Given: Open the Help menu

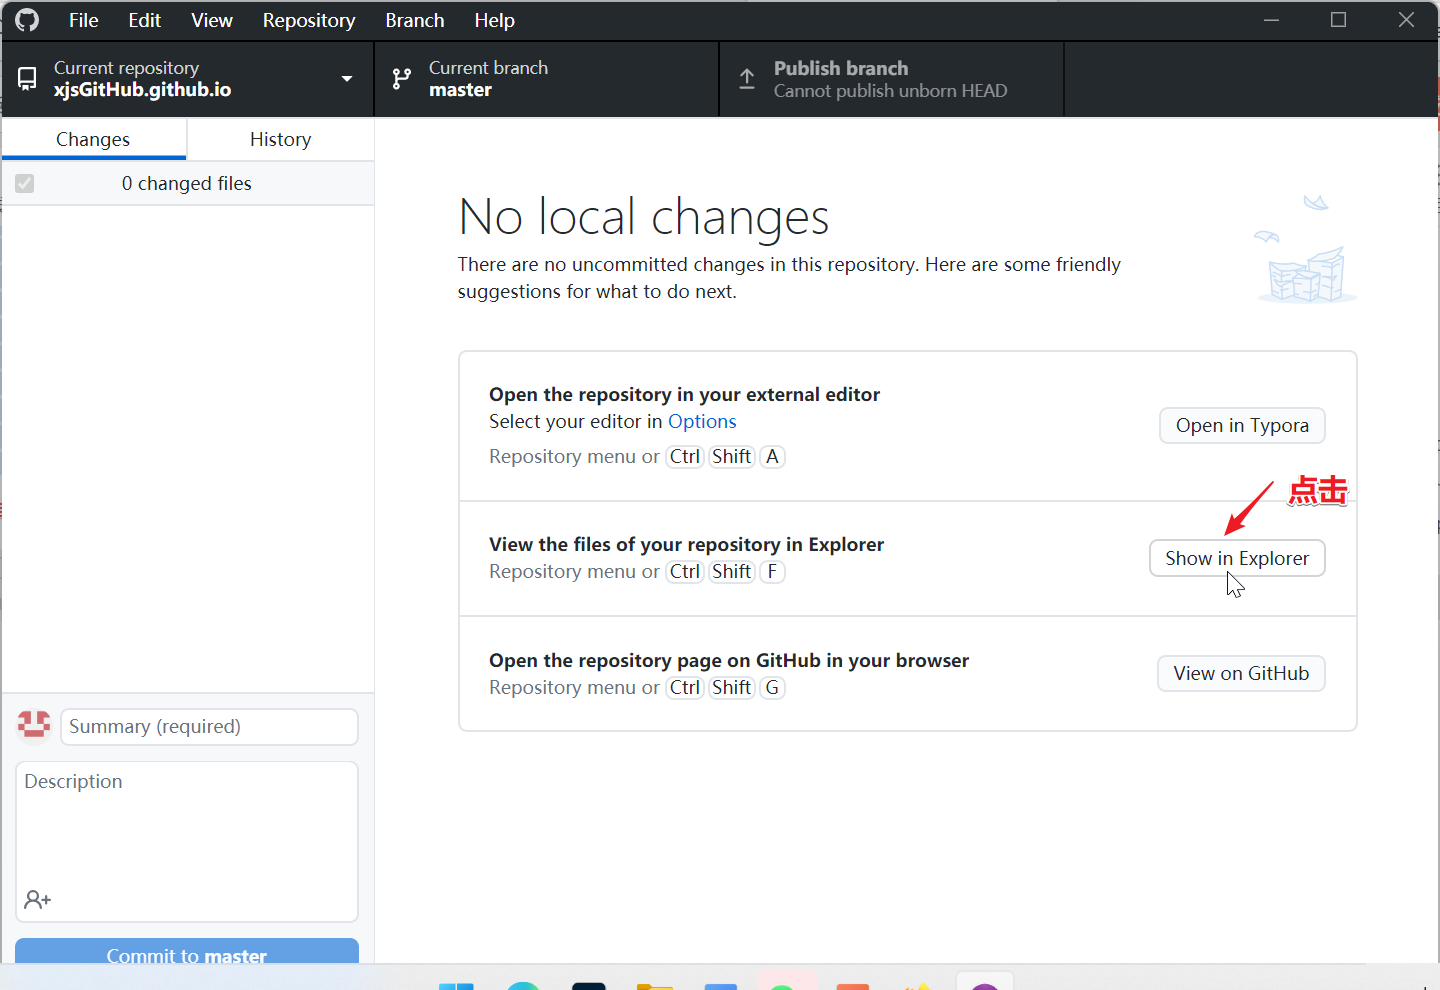Looking at the screenshot, I should [x=494, y=20].
